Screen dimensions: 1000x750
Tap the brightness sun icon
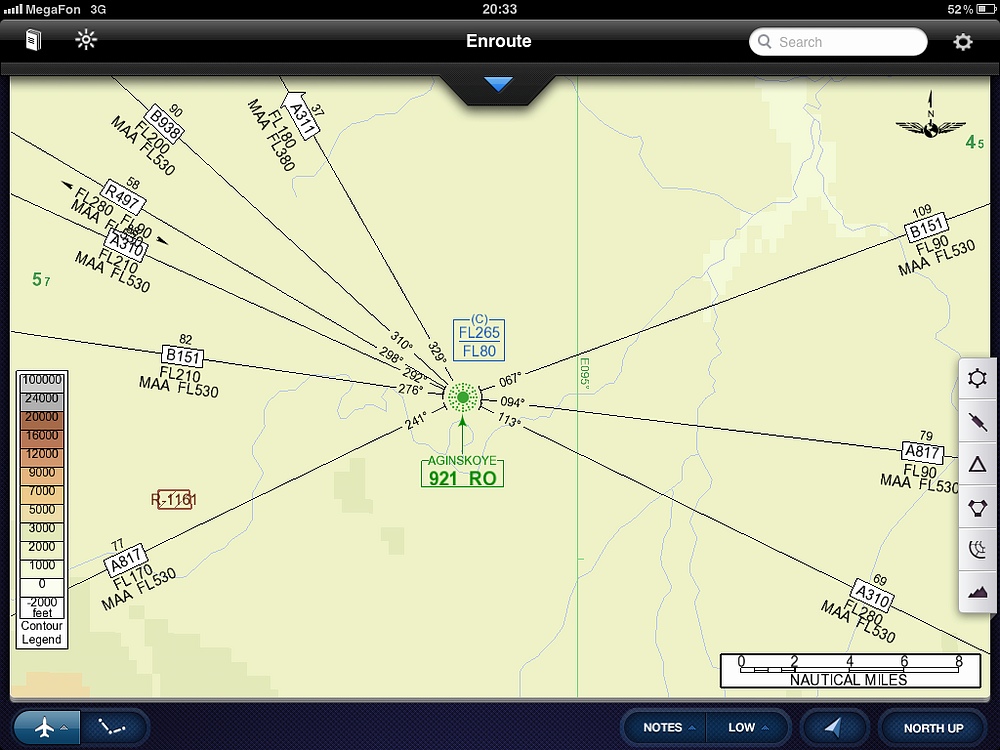click(86, 41)
